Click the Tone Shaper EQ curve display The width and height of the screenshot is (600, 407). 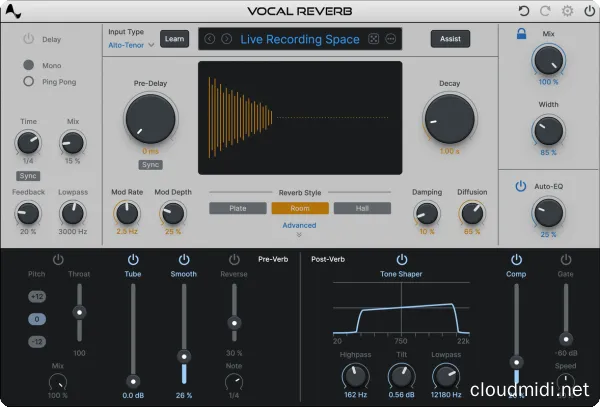coord(401,309)
